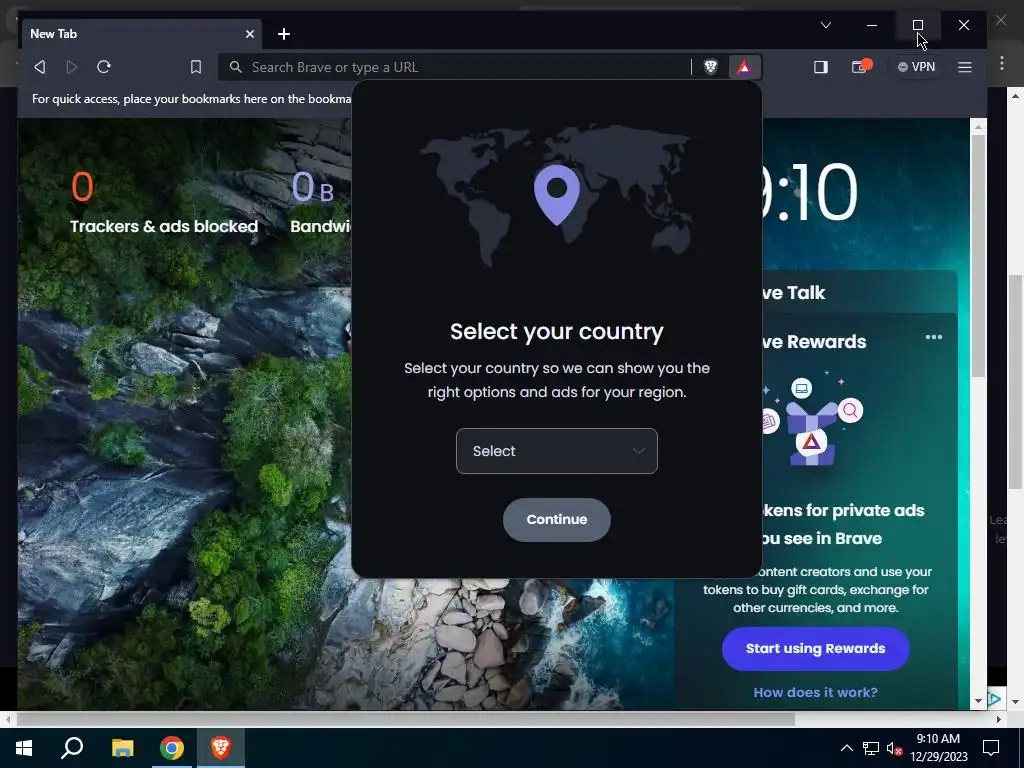Click the horizontal scrollbar right arrow
1024x768 pixels.
999,719
